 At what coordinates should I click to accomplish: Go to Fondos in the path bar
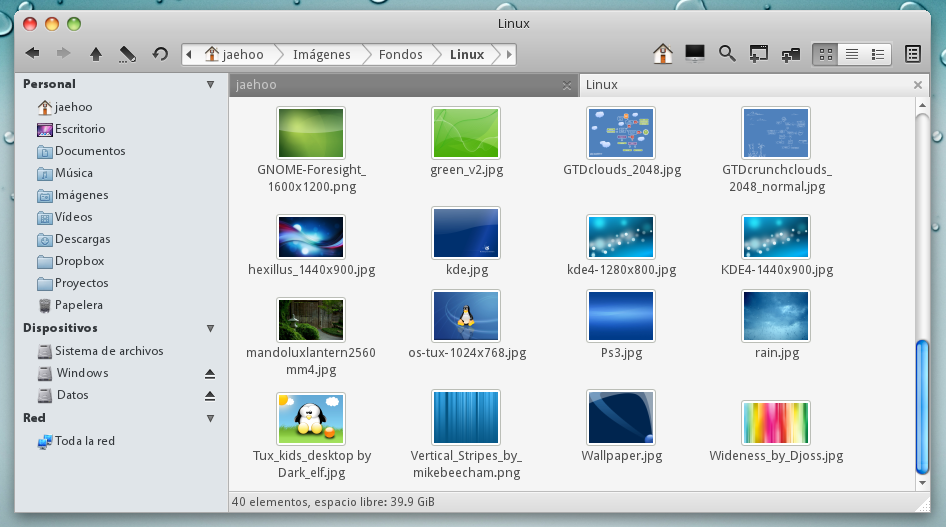(x=401, y=54)
